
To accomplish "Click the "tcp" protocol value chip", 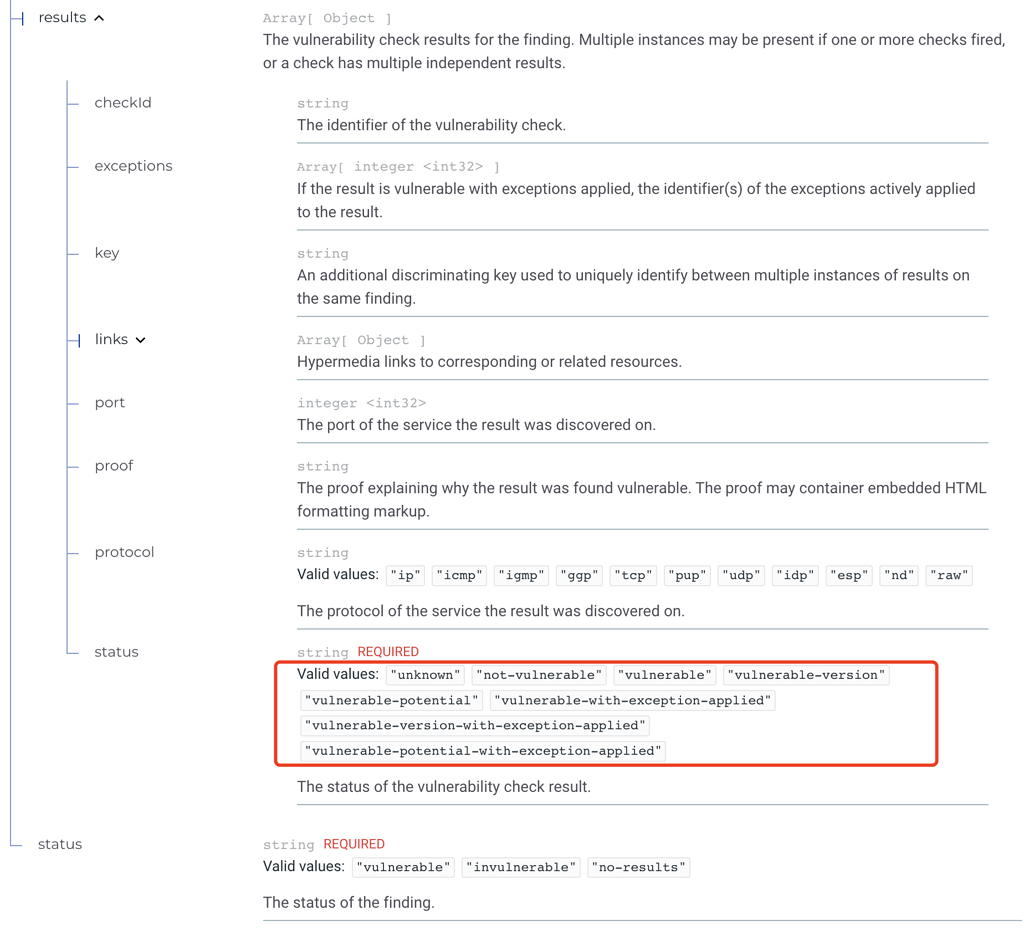I will pos(632,575).
